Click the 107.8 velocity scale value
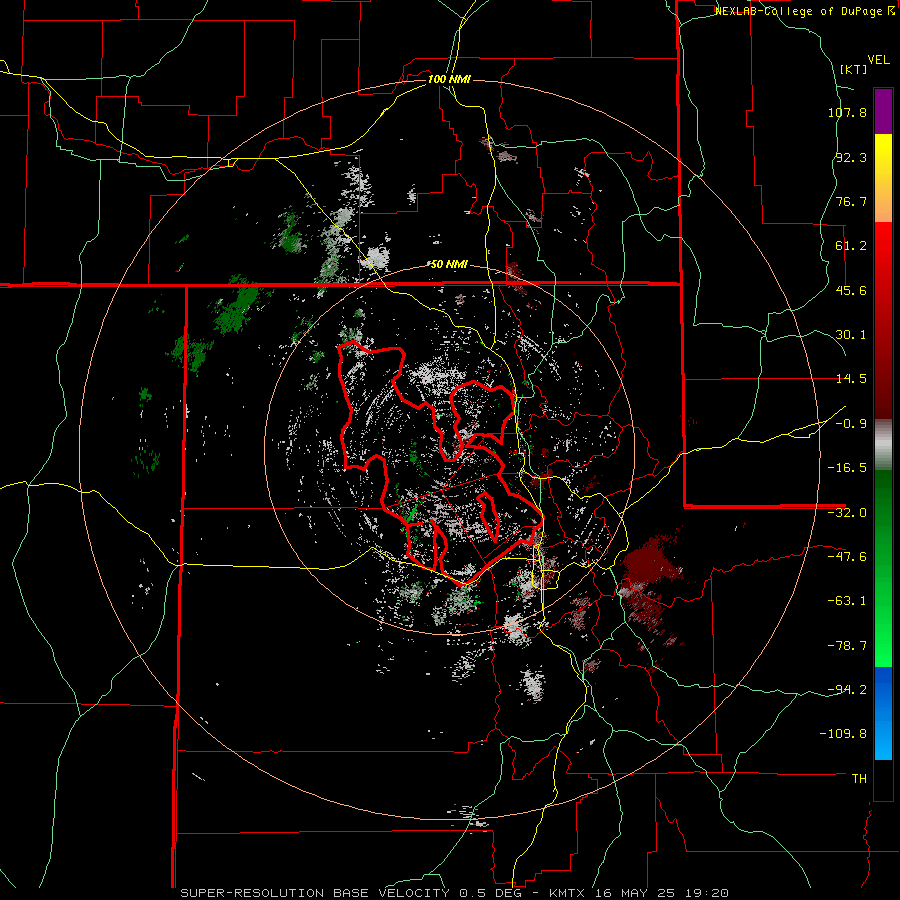The width and height of the screenshot is (900, 900). (x=847, y=112)
